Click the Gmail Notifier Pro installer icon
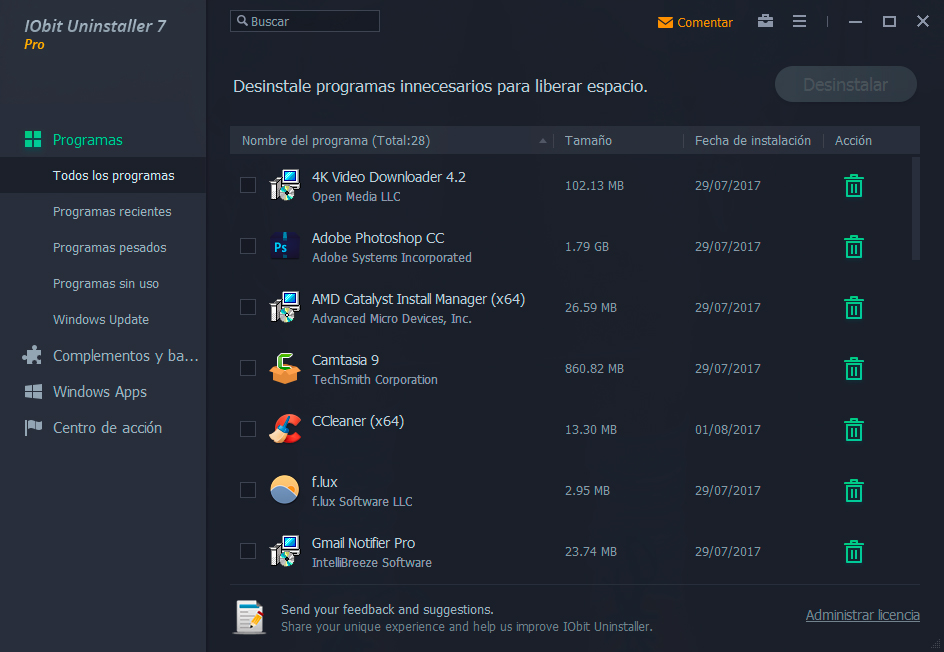Viewport: 944px width, 652px height. click(x=284, y=551)
